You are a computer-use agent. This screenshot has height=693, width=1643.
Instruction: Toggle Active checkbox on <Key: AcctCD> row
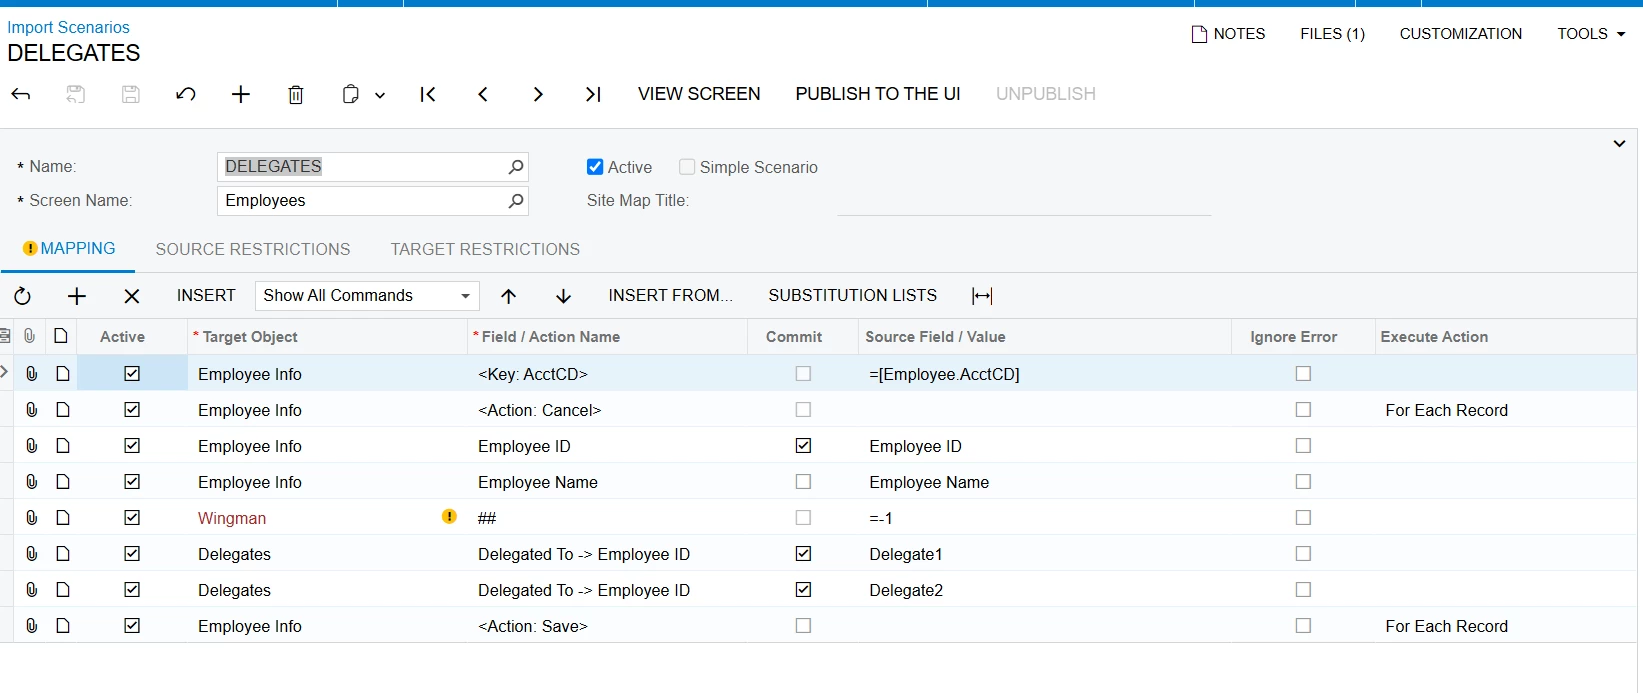point(132,374)
